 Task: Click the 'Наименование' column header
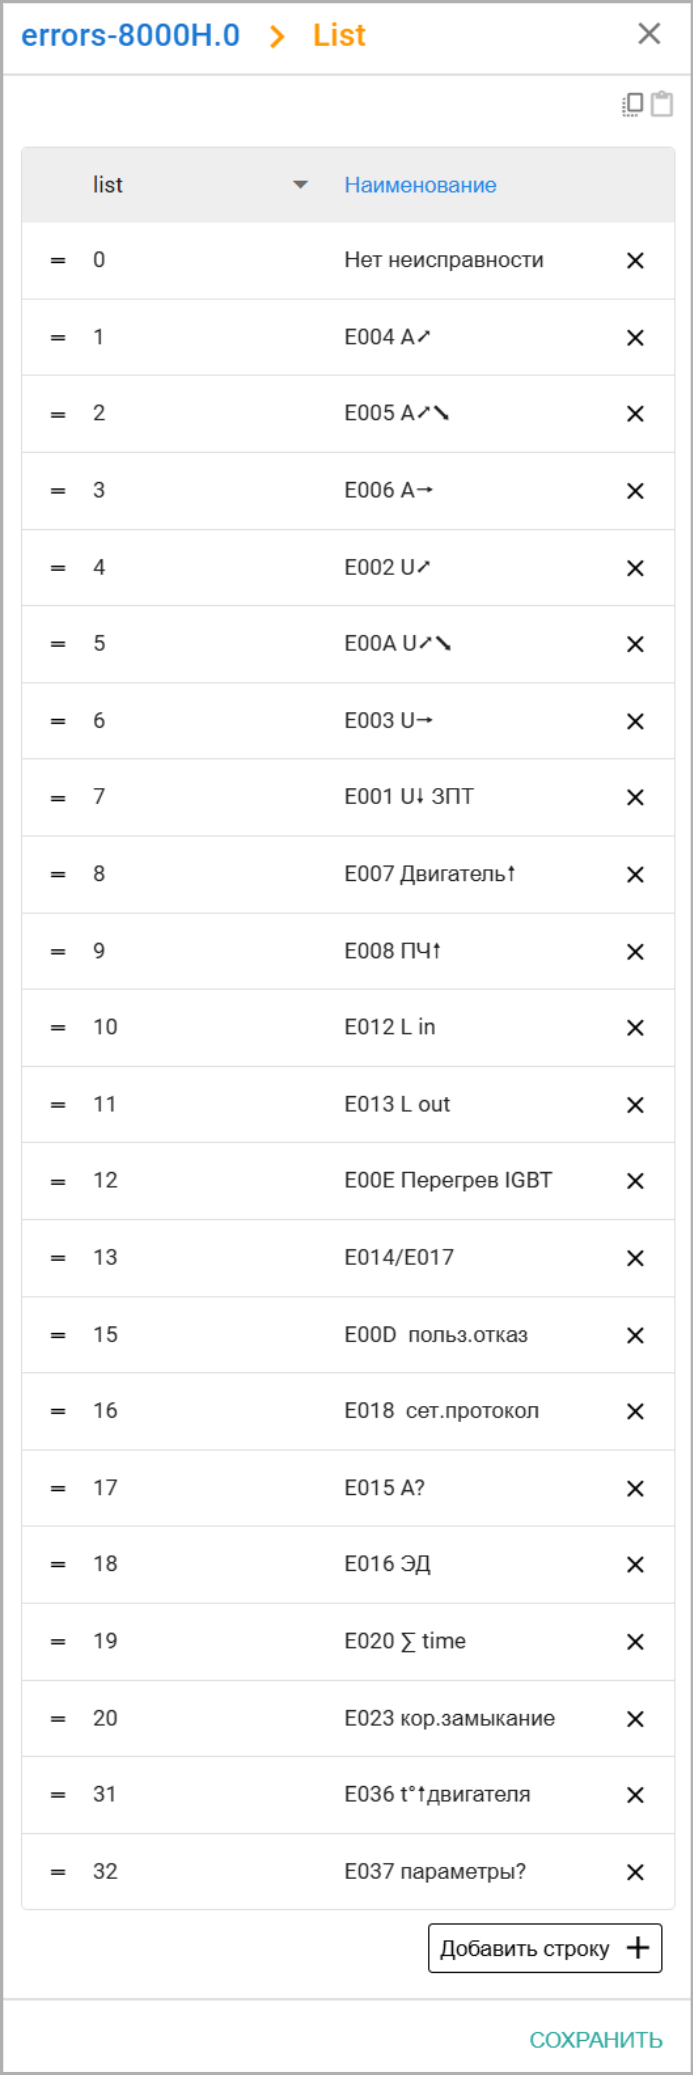tap(420, 185)
